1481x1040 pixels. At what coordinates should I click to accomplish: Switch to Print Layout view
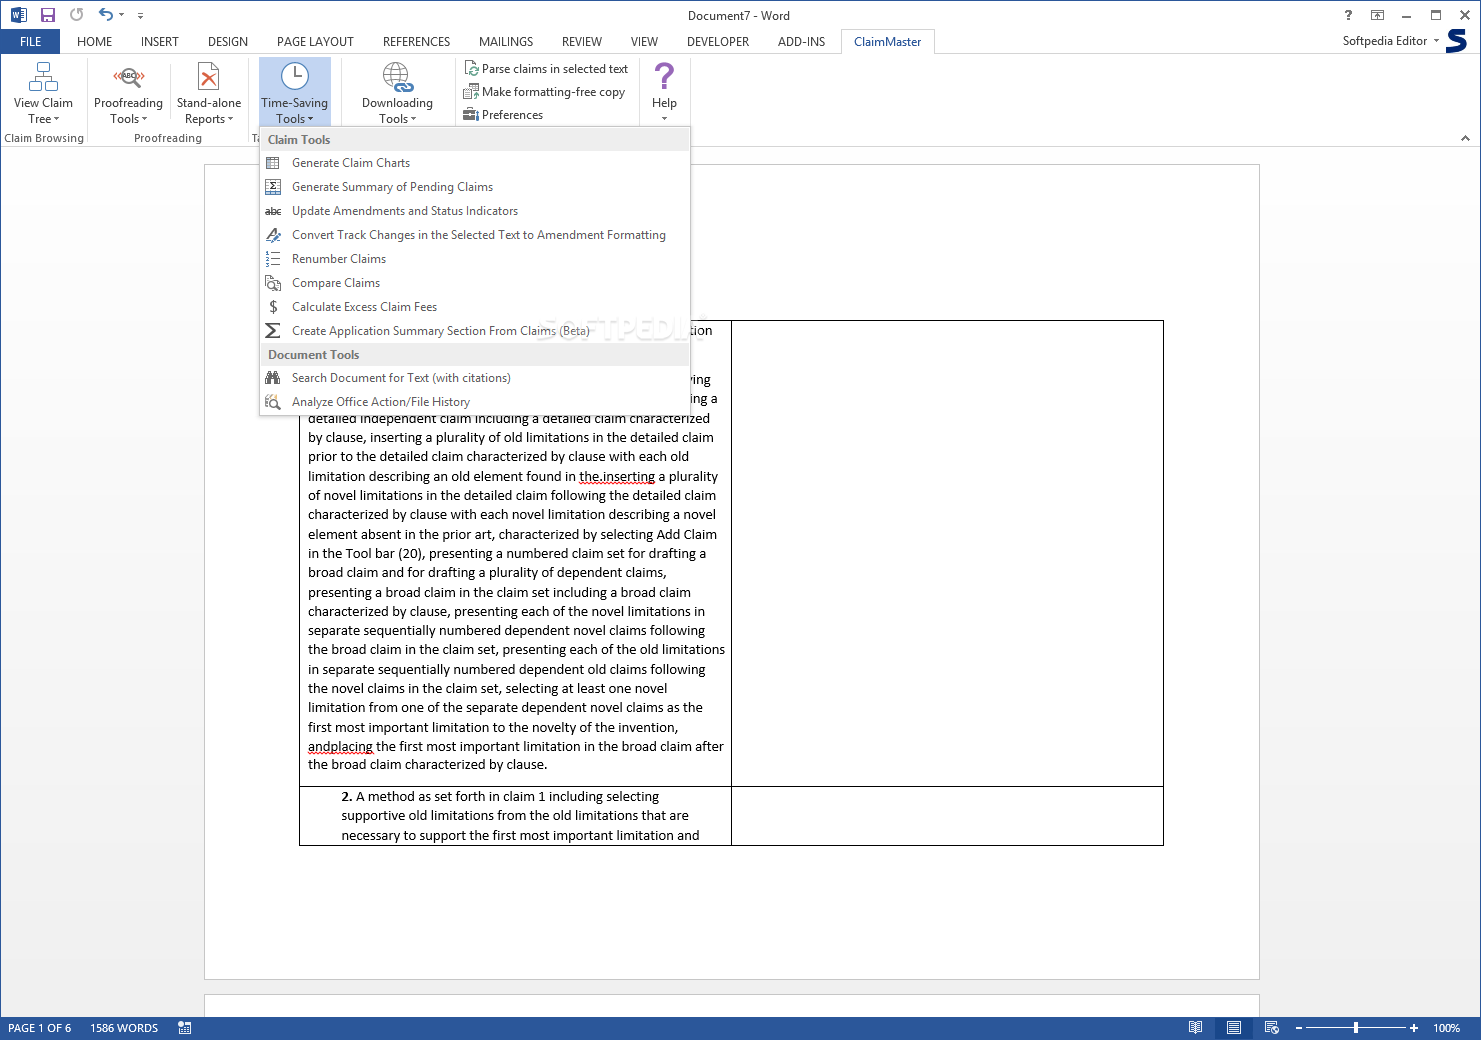pyautogui.click(x=1234, y=1028)
